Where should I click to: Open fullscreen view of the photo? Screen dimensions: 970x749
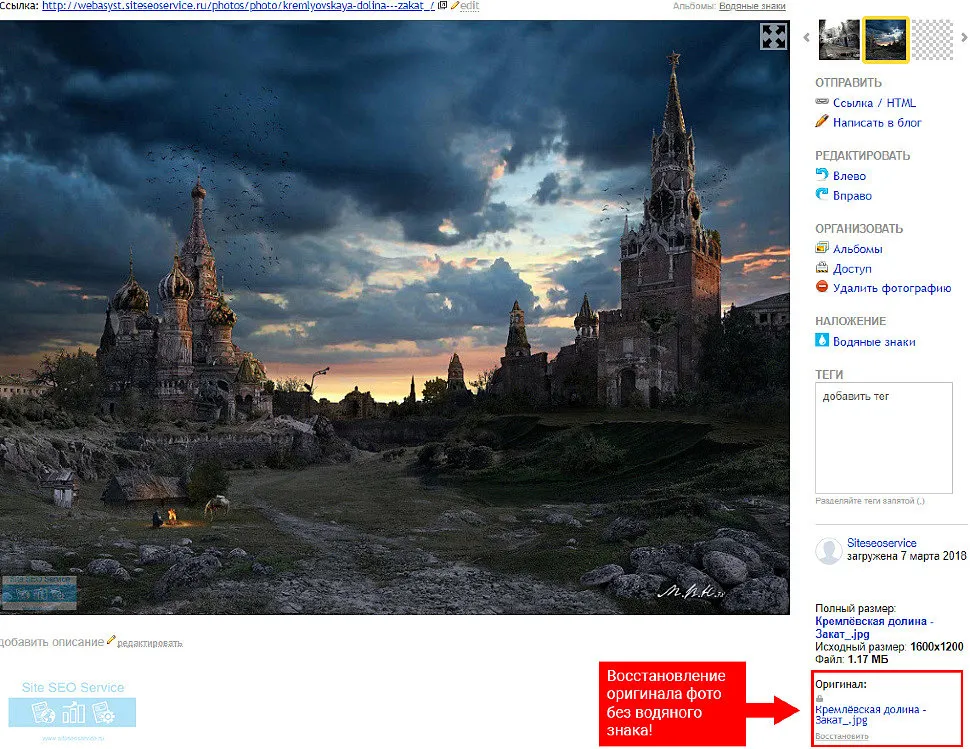point(773,36)
